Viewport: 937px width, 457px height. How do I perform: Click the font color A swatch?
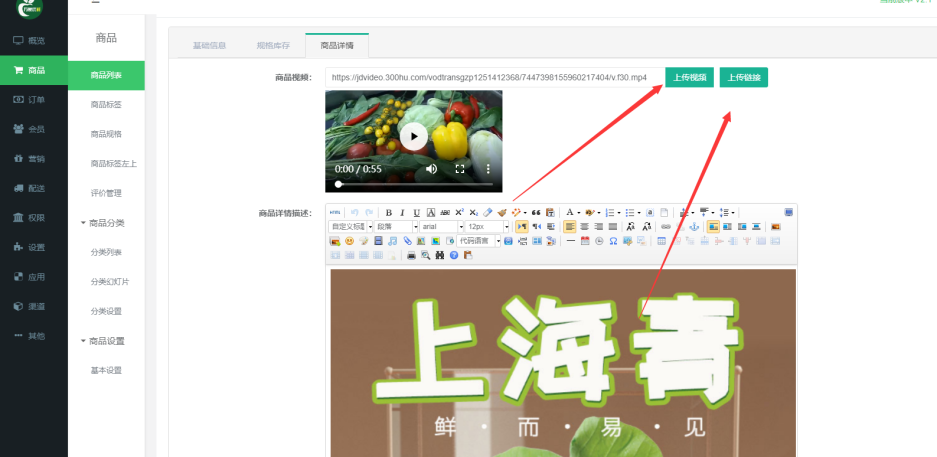point(569,213)
